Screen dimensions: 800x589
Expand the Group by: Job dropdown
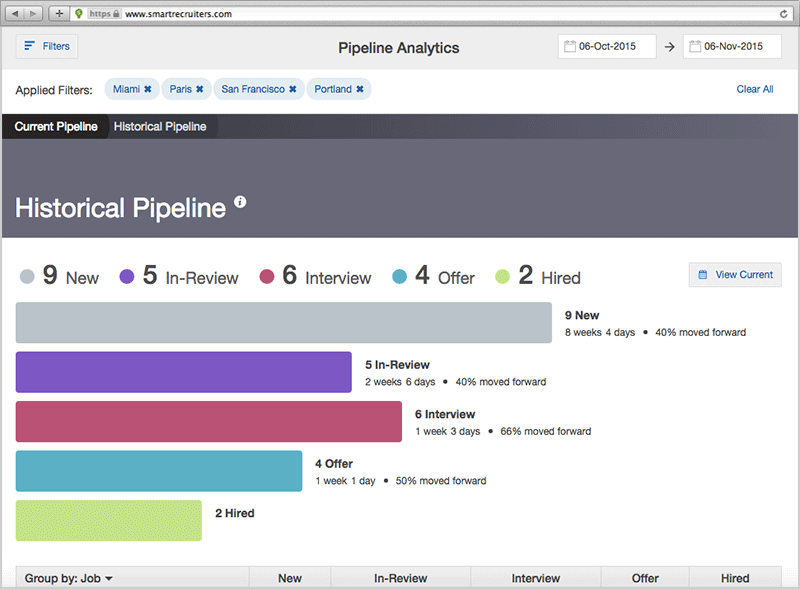point(69,578)
